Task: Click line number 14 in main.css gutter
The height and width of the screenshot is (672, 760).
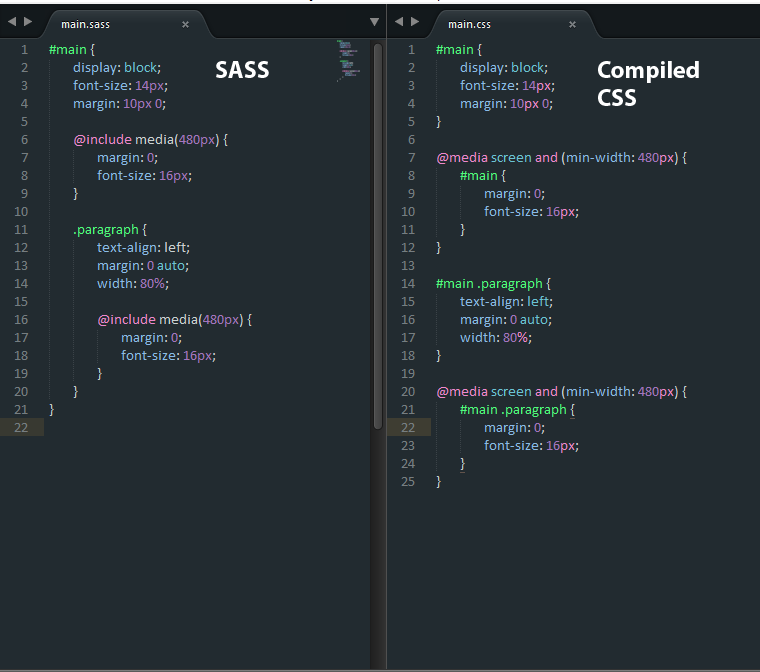Action: (408, 284)
